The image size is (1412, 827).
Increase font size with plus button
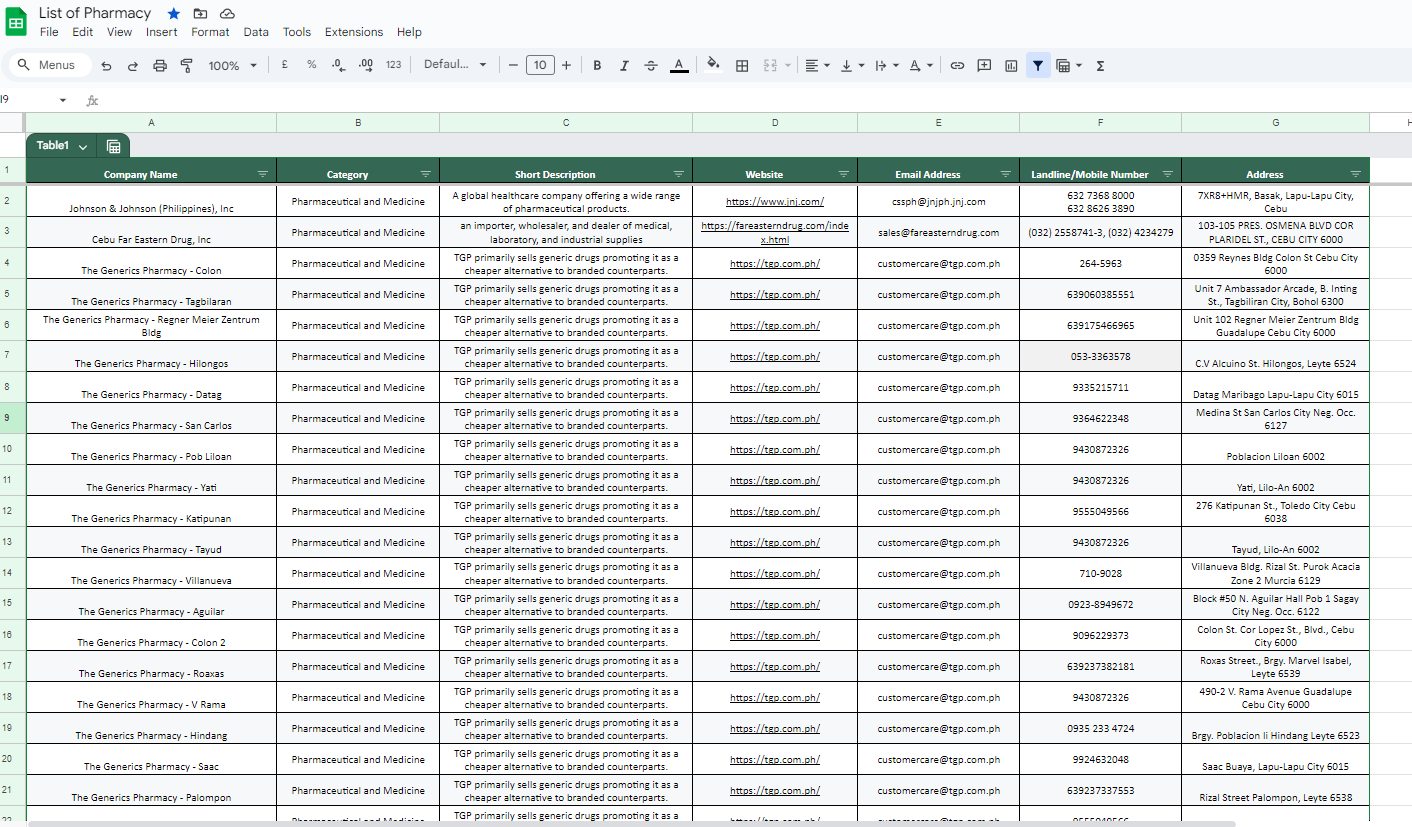tap(566, 65)
